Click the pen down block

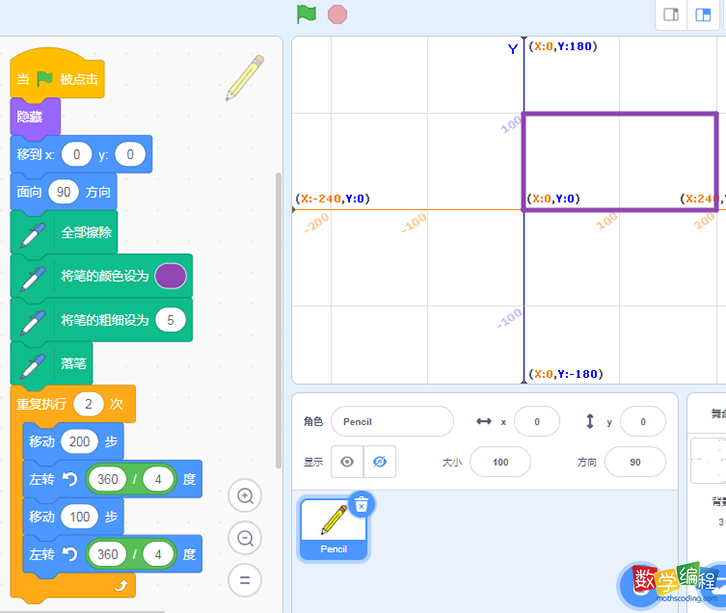click(x=73, y=364)
